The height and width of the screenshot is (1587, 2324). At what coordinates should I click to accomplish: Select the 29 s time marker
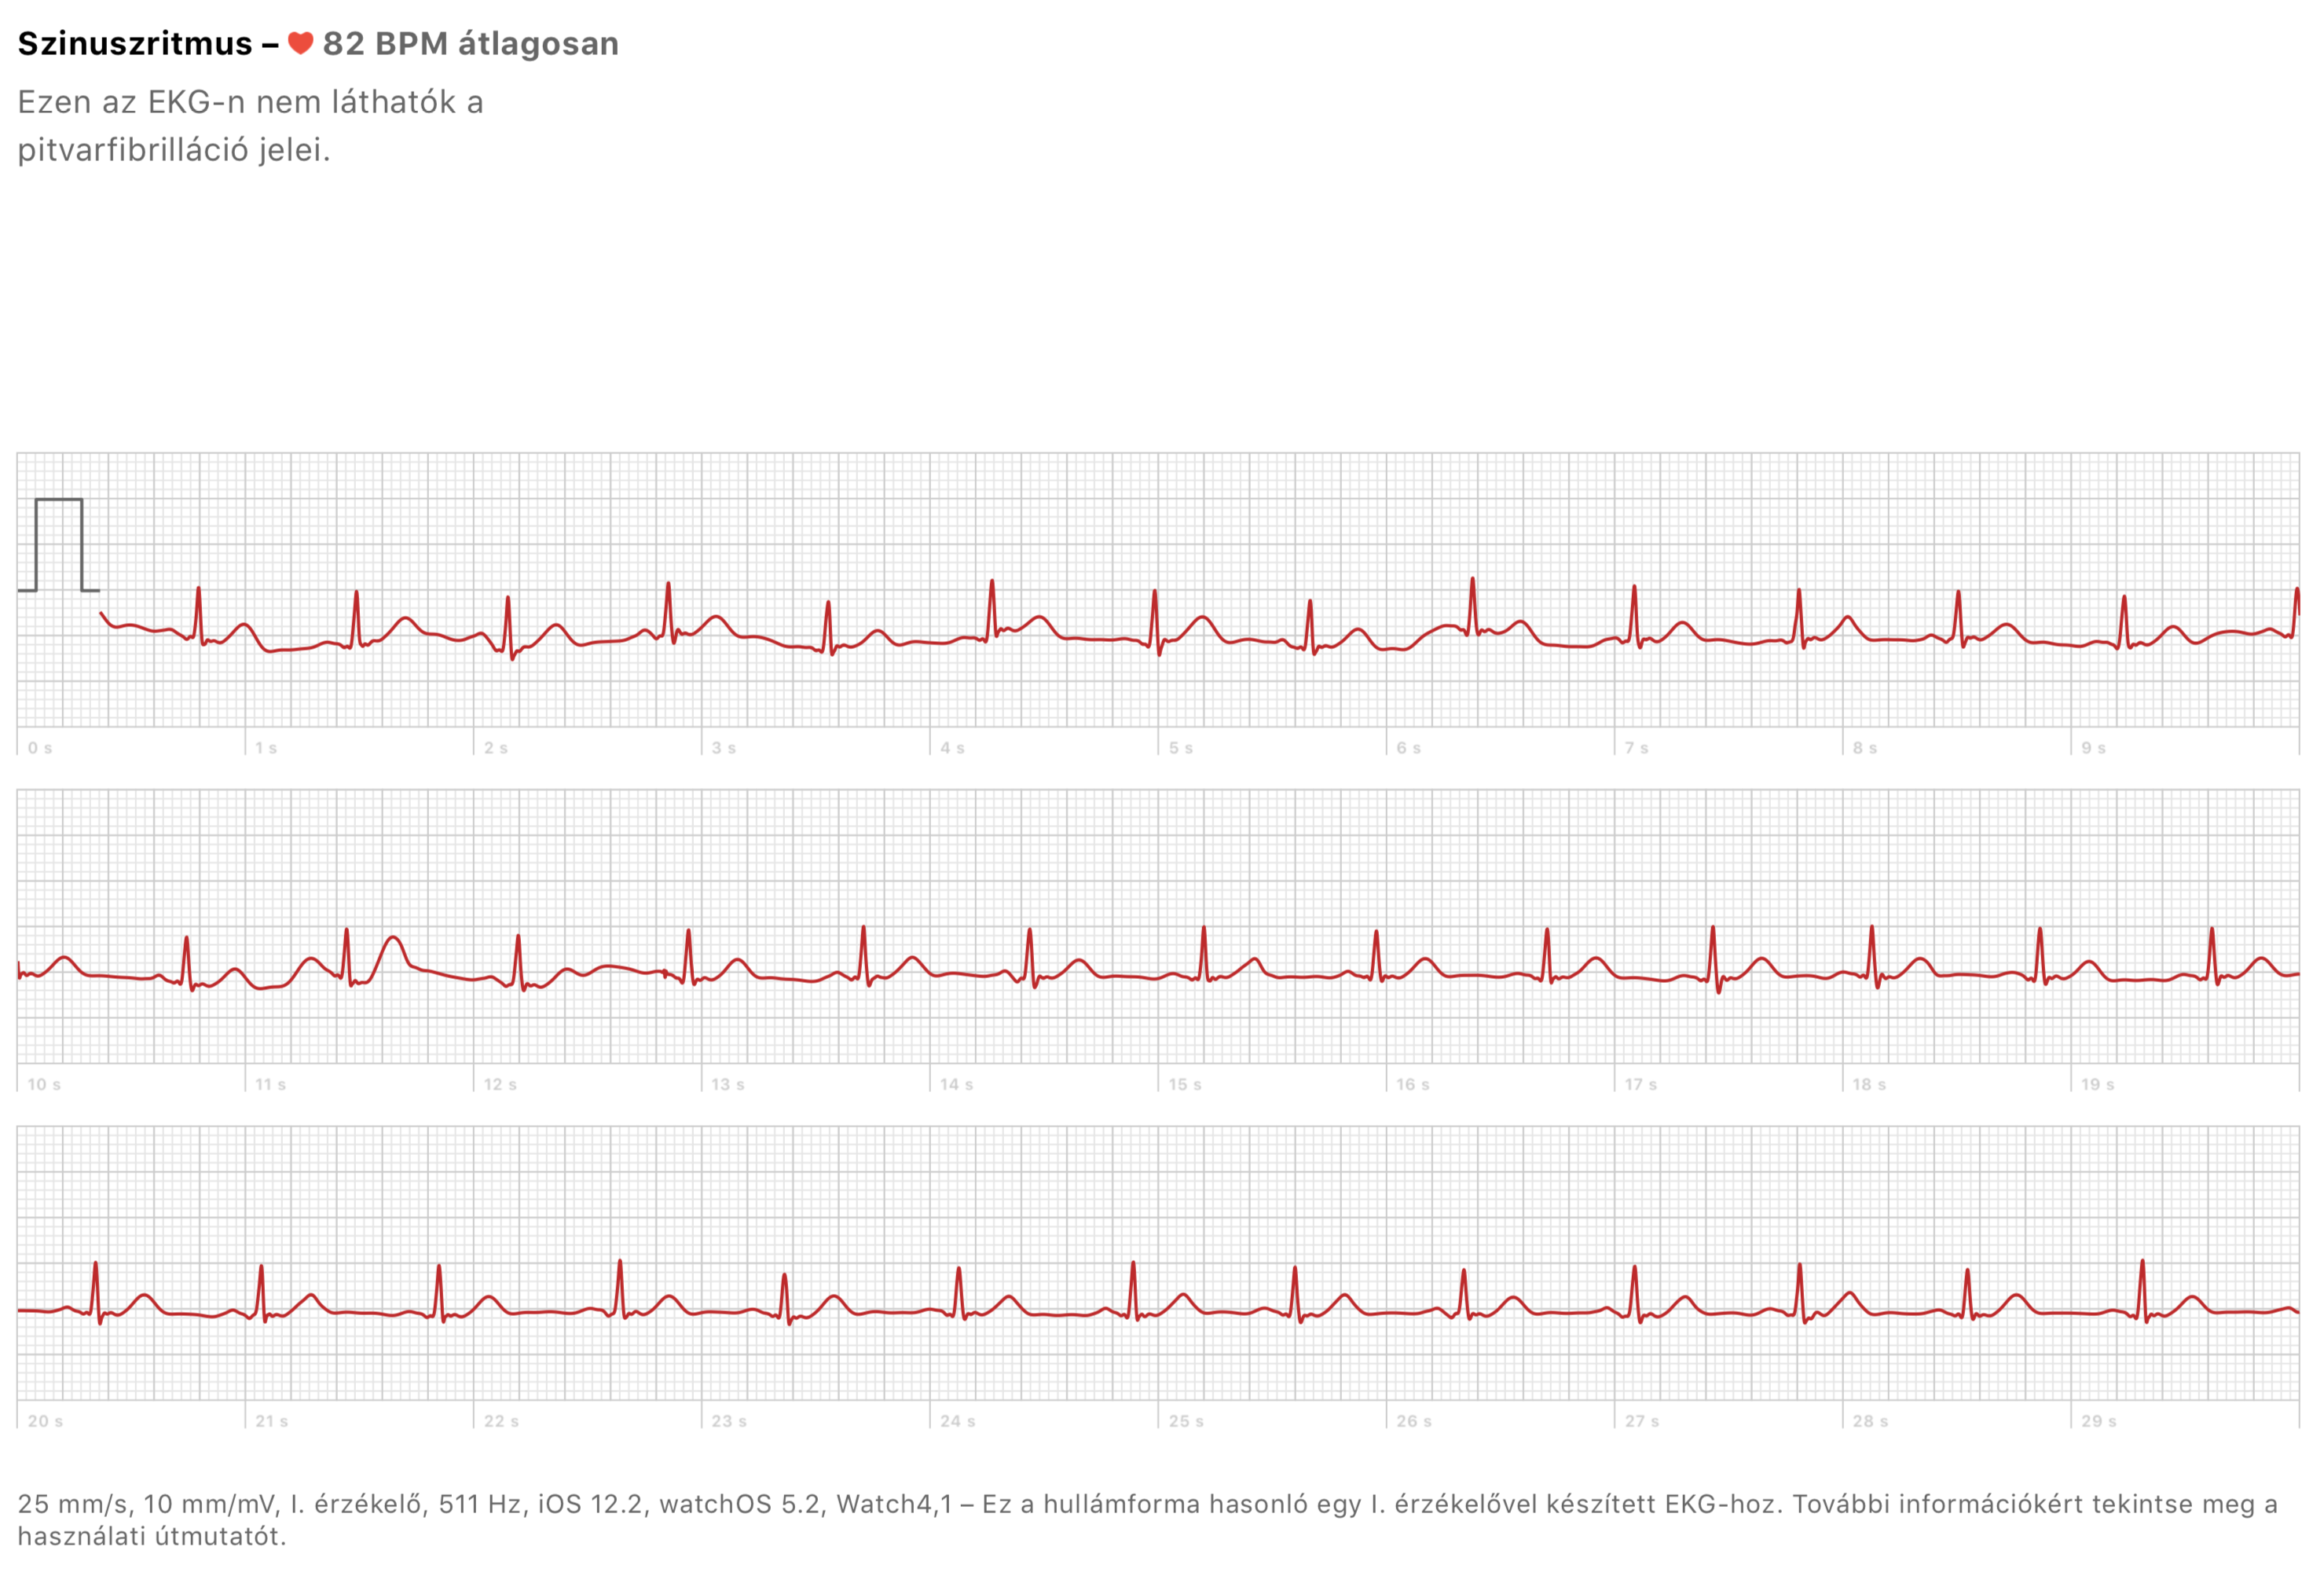coord(2099,1422)
